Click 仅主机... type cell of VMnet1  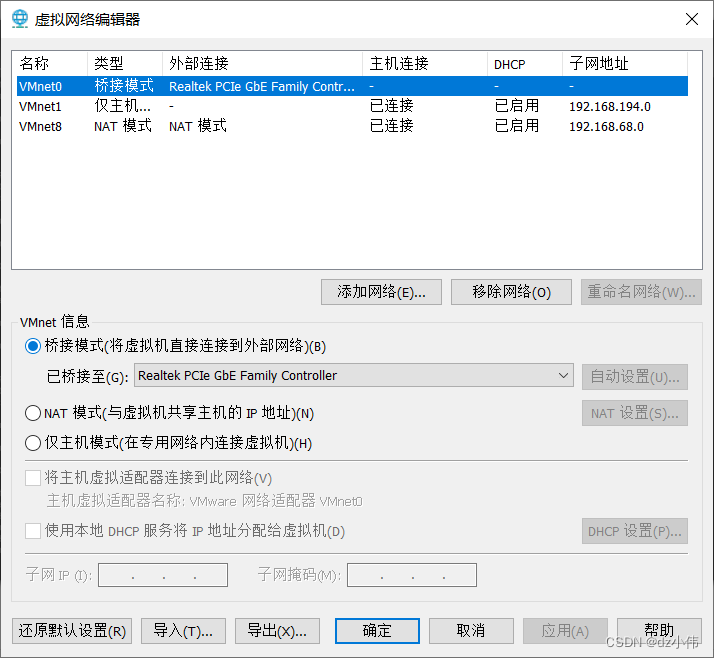(122, 106)
